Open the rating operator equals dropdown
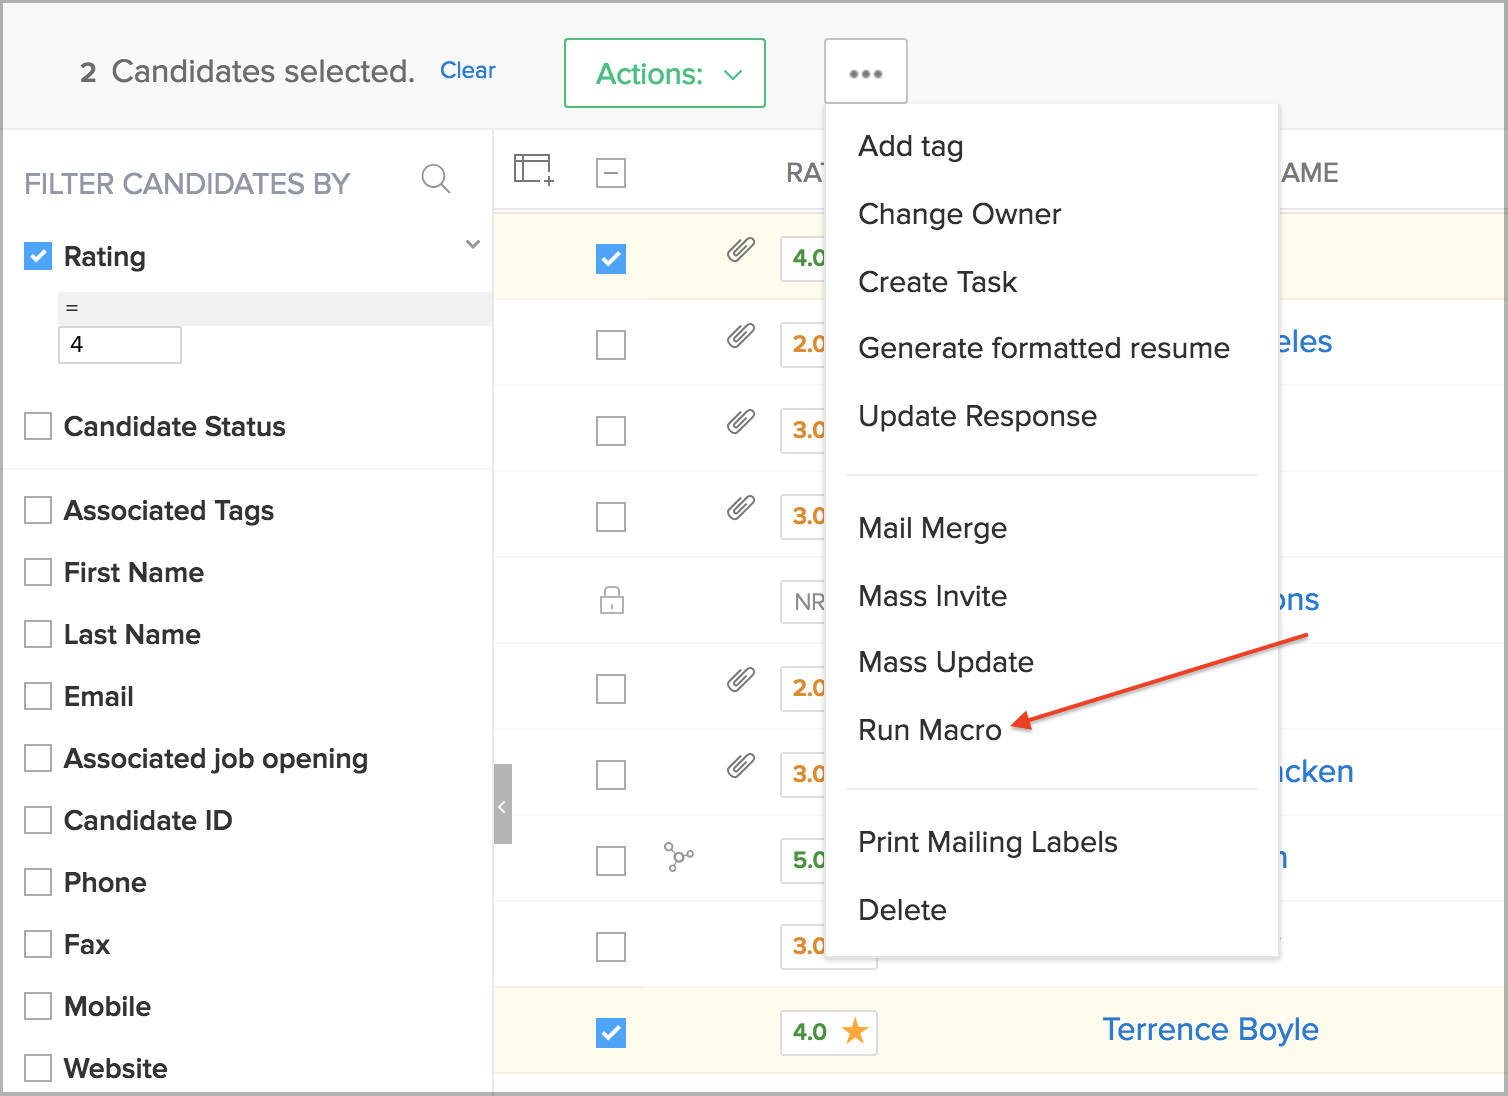This screenshot has width=1508, height=1096. tap(274, 308)
